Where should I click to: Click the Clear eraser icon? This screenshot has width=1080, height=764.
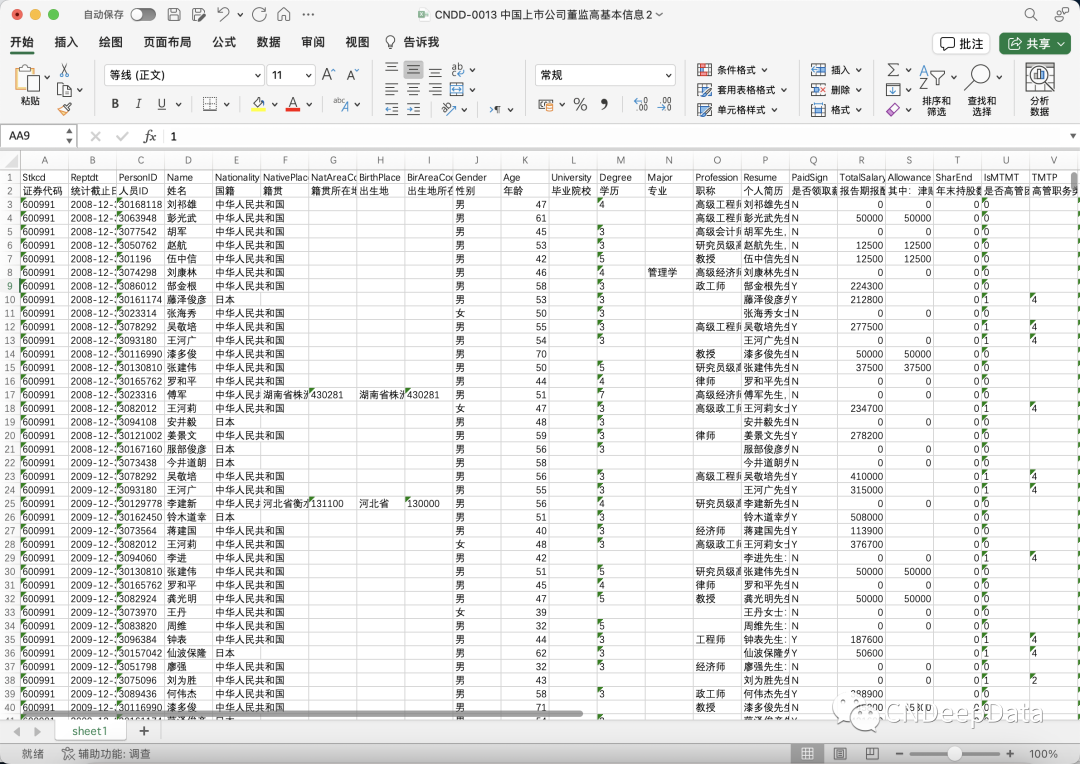pos(893,110)
